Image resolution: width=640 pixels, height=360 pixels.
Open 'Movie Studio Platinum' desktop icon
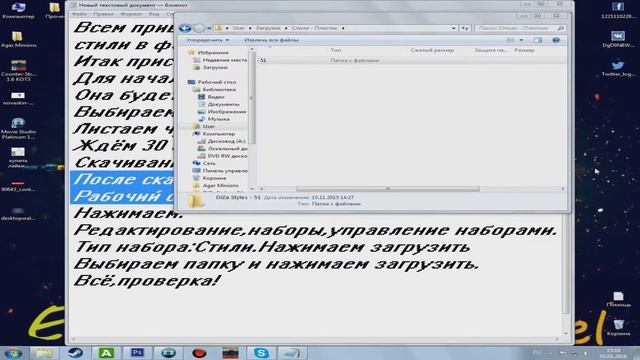(x=18, y=128)
